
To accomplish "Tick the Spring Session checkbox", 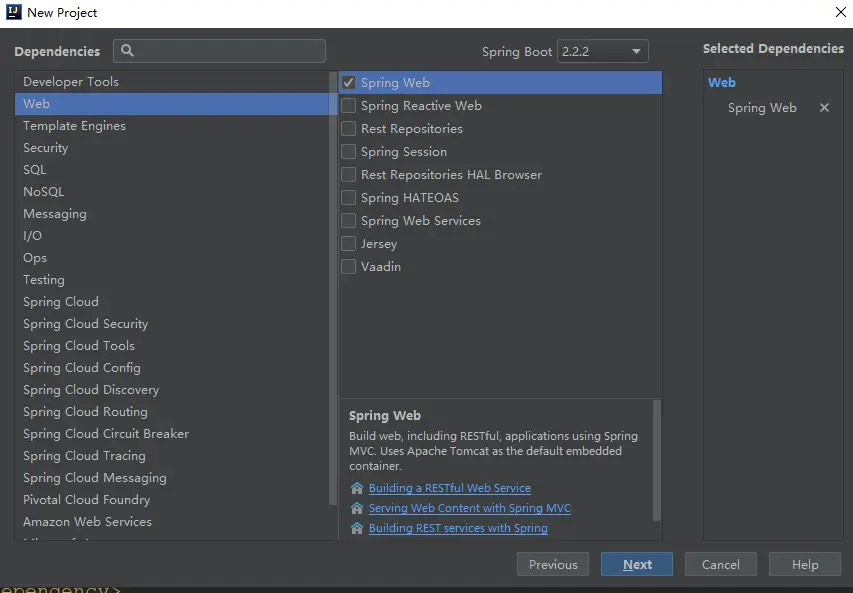I will pos(348,152).
